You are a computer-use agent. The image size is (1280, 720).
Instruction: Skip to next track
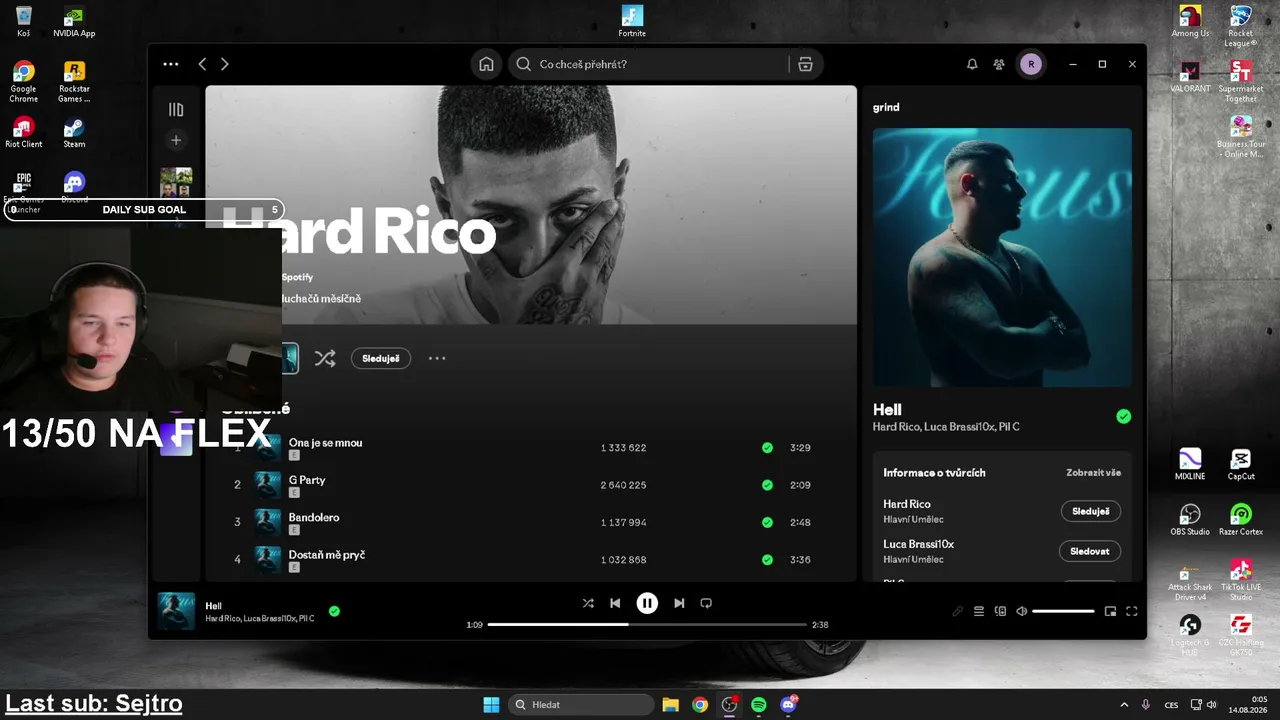point(679,603)
